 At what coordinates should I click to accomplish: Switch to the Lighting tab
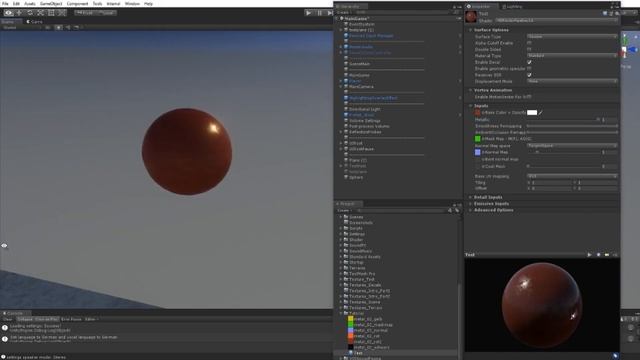click(x=513, y=7)
